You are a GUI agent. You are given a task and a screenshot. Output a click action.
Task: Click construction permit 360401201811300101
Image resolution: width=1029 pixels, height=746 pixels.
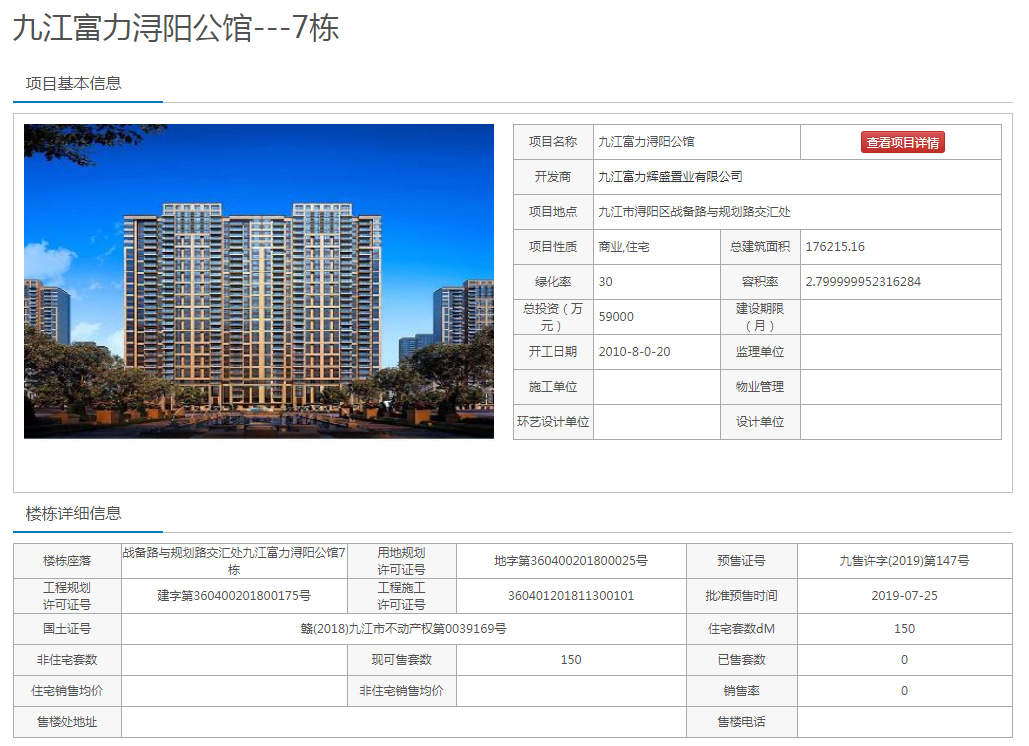tap(571, 596)
